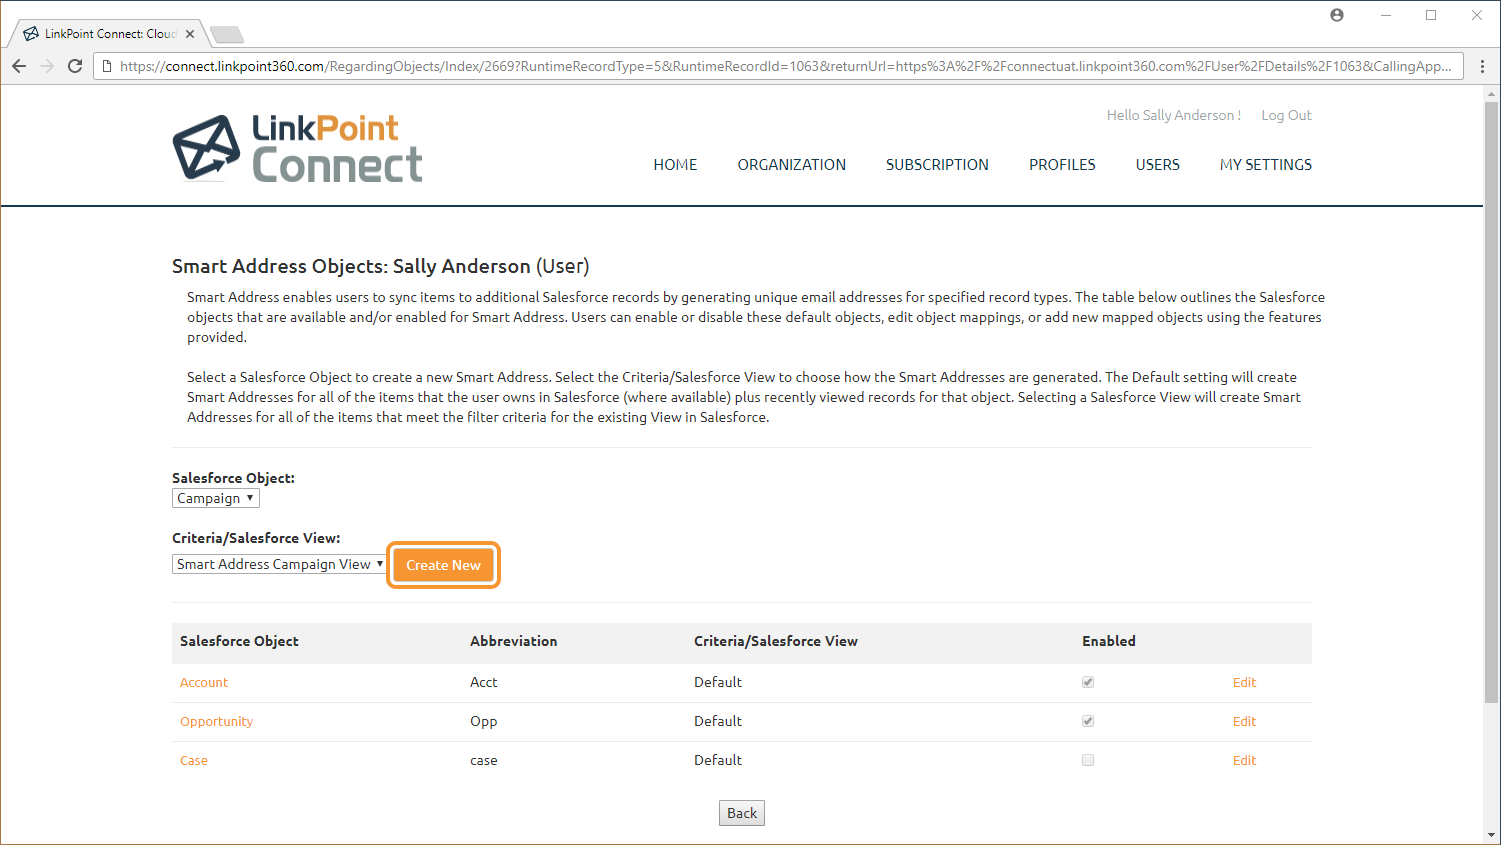1501x845 pixels.
Task: Click Edit for the Case row
Action: pos(1244,760)
